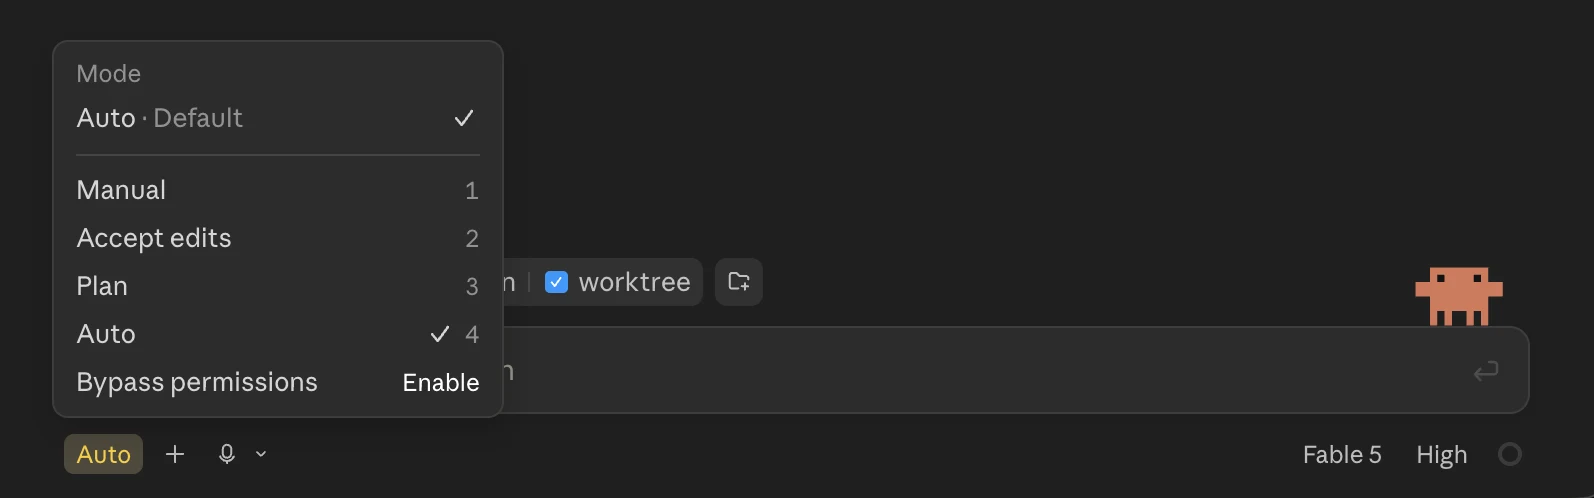
Task: Select Accept edits mode
Action: [278, 238]
